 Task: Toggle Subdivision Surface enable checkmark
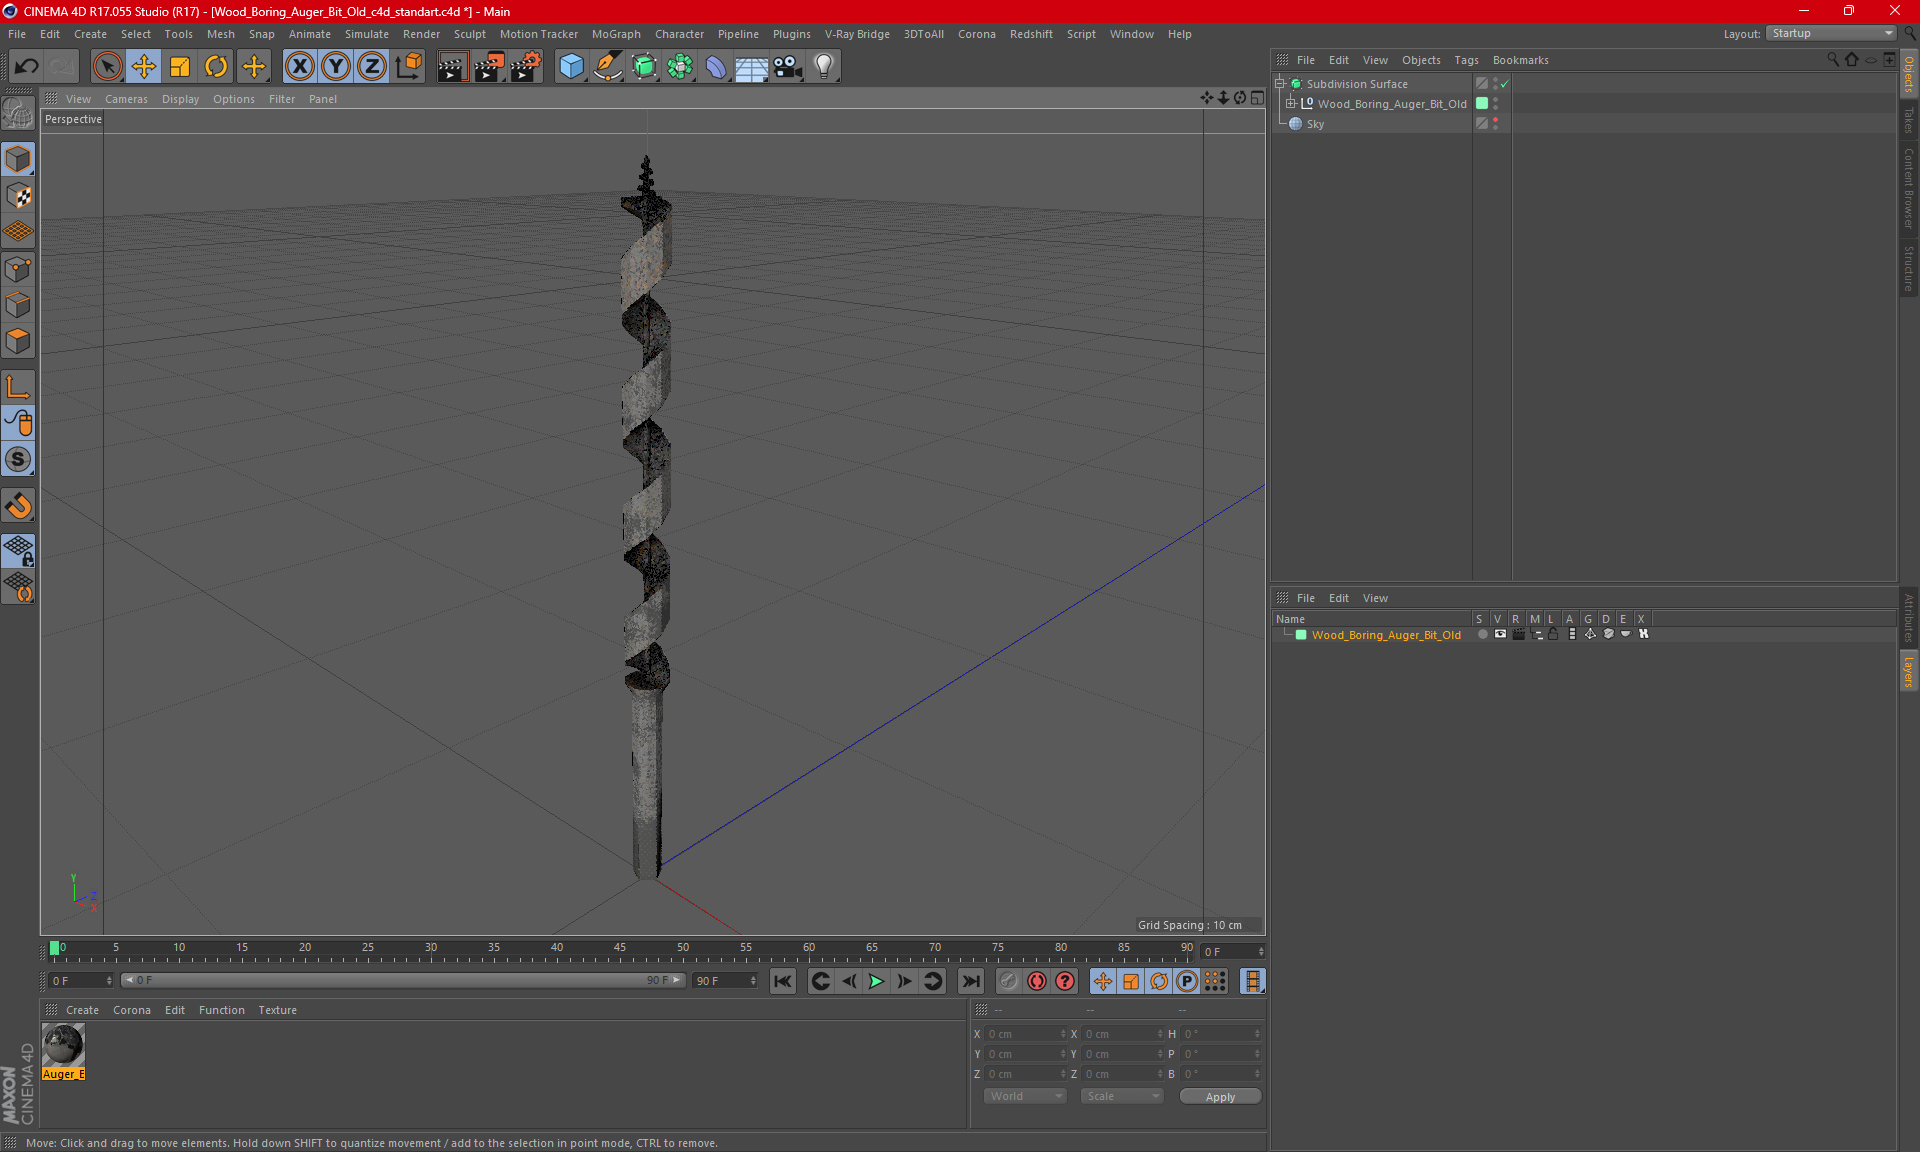click(x=1504, y=84)
